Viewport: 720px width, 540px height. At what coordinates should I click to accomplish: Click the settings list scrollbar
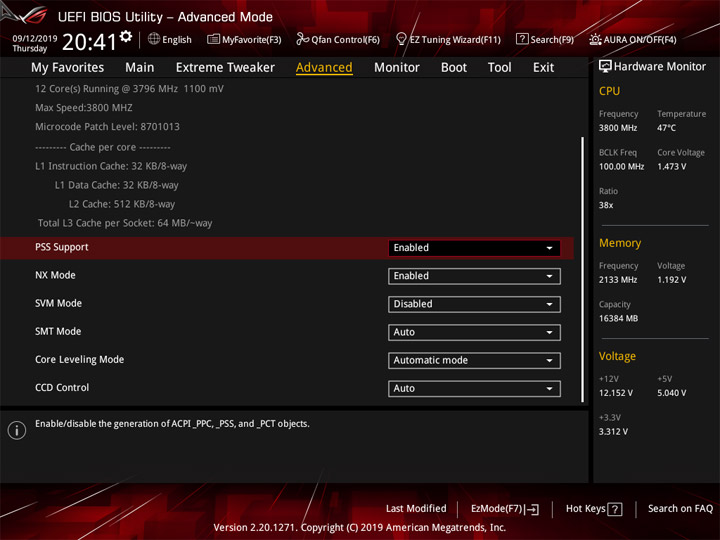click(x=583, y=270)
